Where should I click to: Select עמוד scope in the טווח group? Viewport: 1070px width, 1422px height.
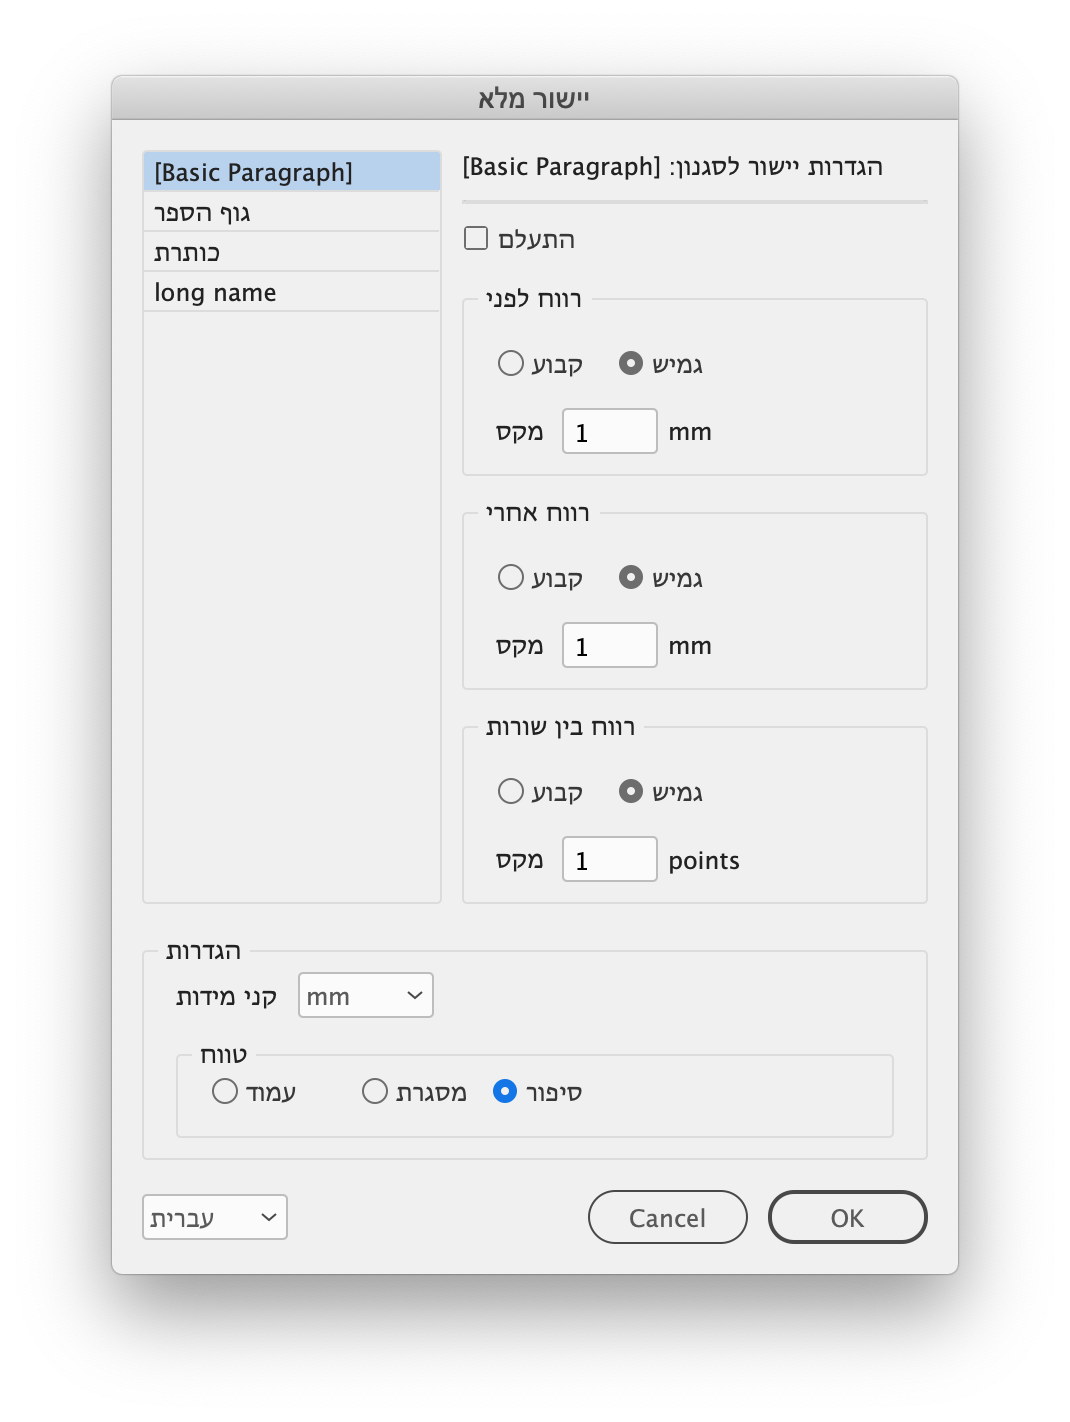click(x=225, y=1092)
